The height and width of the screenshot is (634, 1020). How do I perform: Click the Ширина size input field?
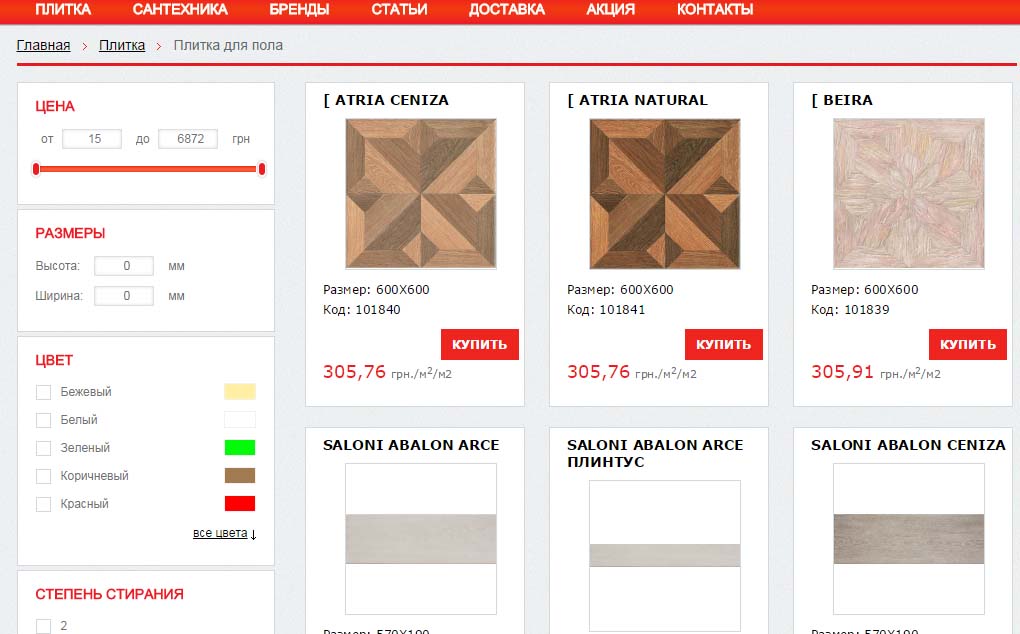coord(124,296)
